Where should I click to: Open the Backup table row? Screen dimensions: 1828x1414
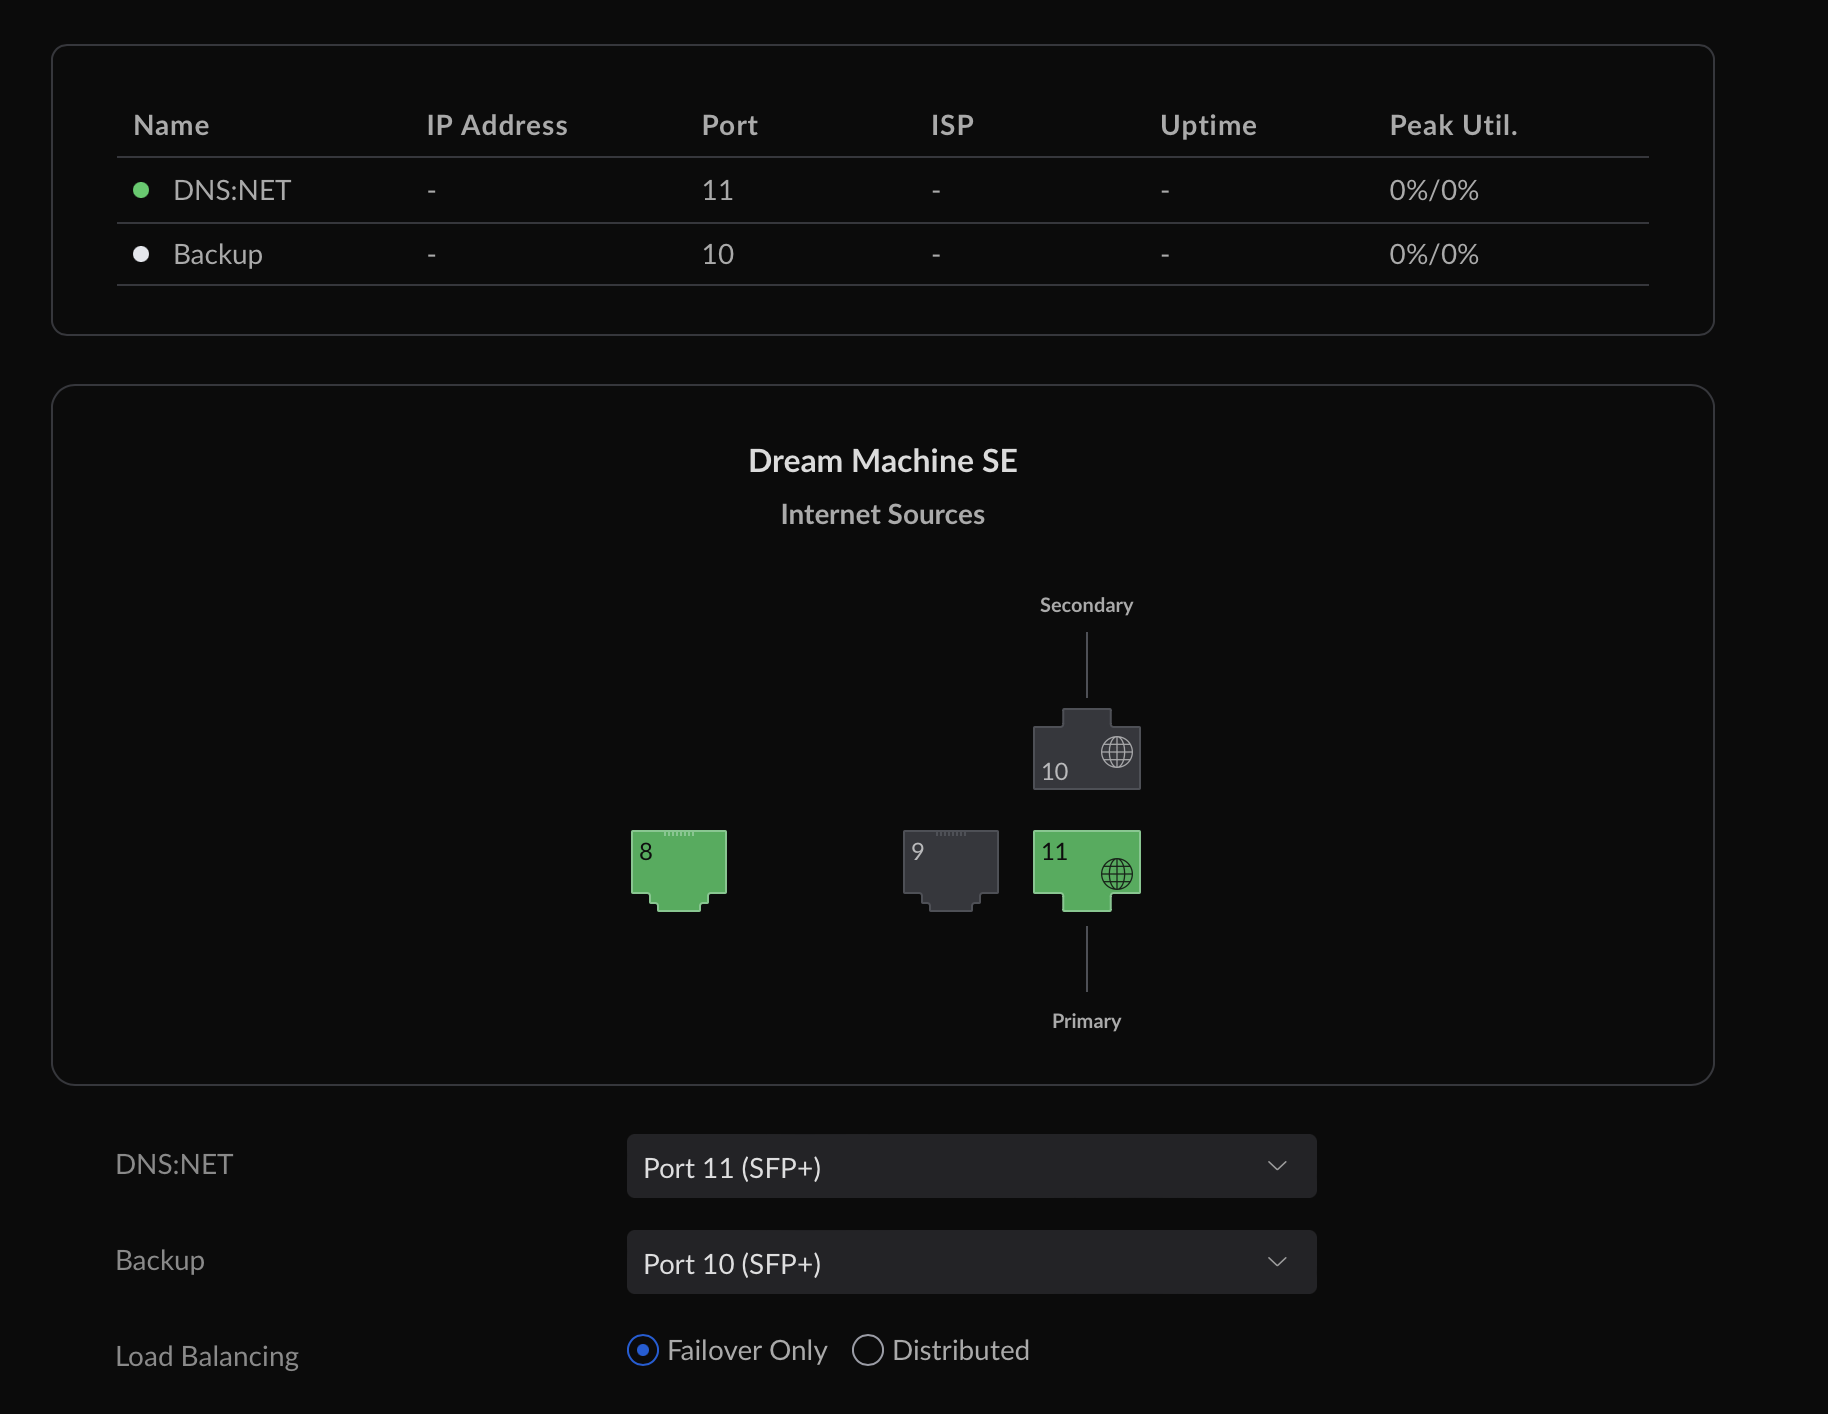coord(883,254)
